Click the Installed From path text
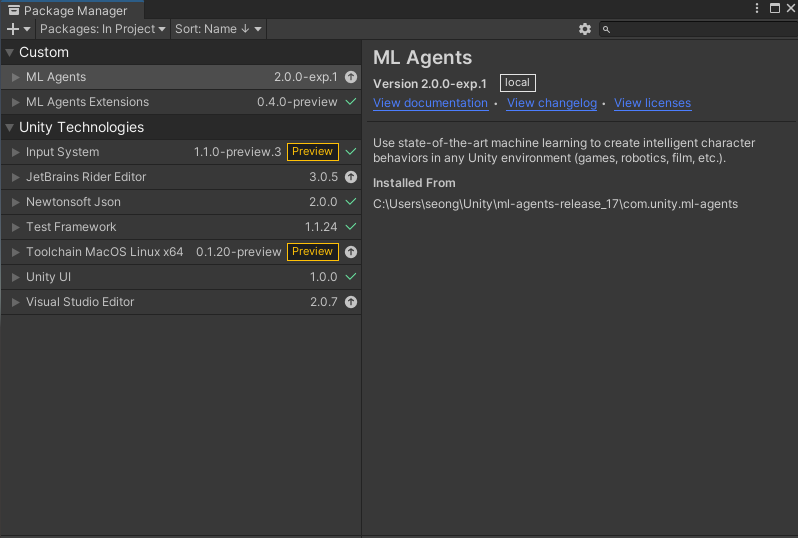798x538 pixels. coord(555,204)
